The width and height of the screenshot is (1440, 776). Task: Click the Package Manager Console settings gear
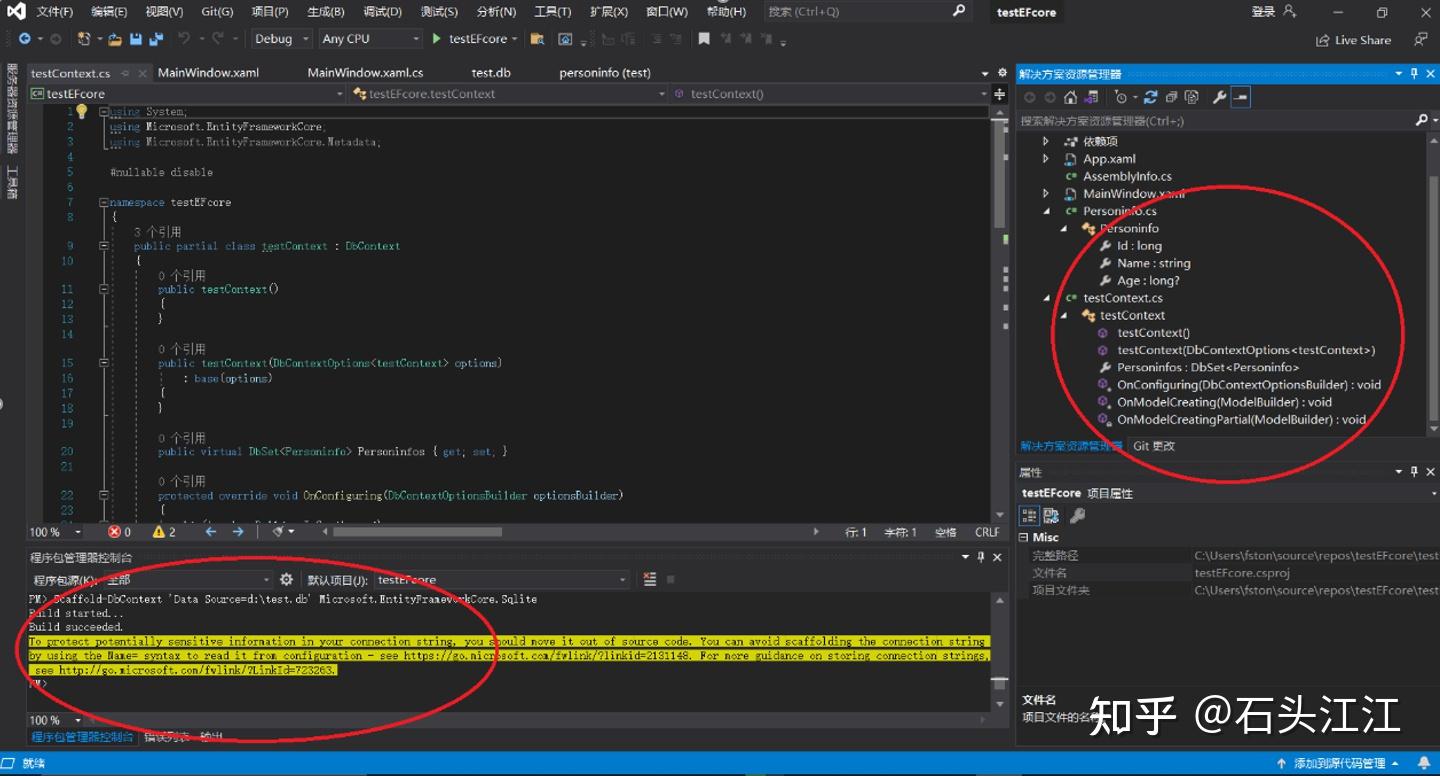click(287, 579)
